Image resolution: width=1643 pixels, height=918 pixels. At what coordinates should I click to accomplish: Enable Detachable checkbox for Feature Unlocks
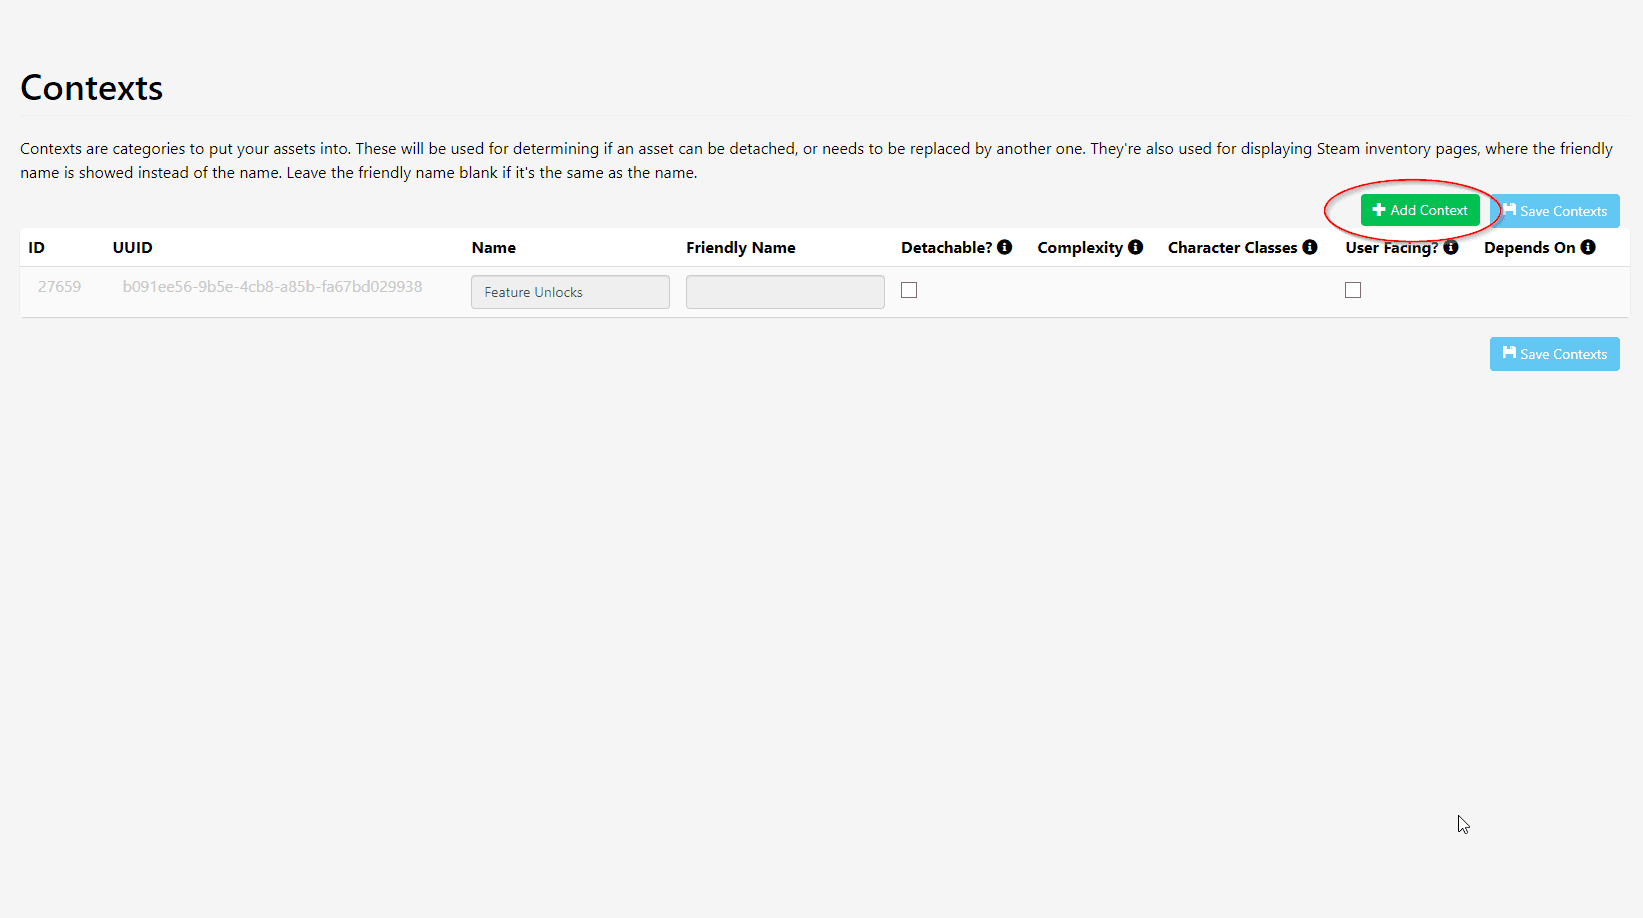[x=909, y=290]
